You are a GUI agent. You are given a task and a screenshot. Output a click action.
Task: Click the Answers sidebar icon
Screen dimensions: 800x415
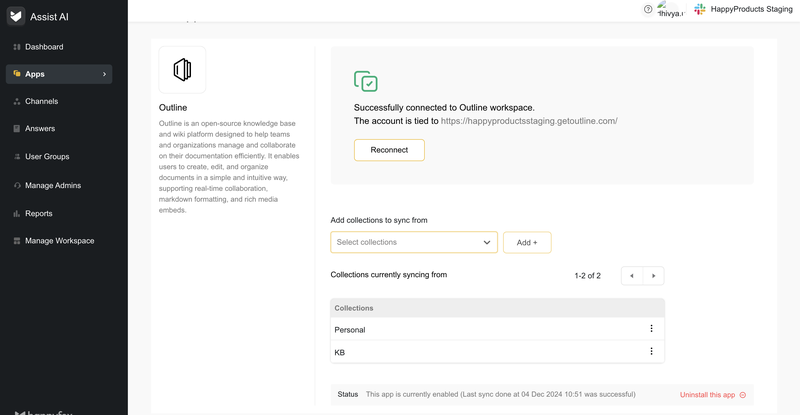[17, 129]
